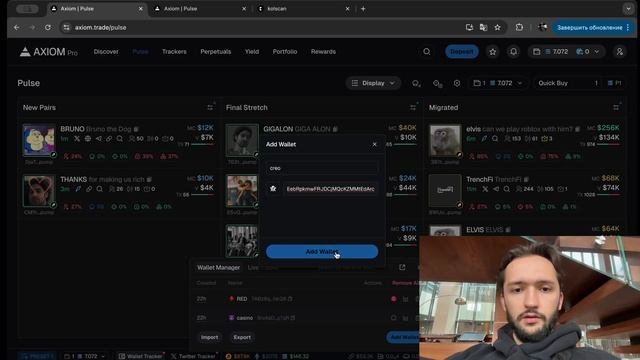Select the Wallet Manager tab
640x360 pixels.
click(218, 268)
